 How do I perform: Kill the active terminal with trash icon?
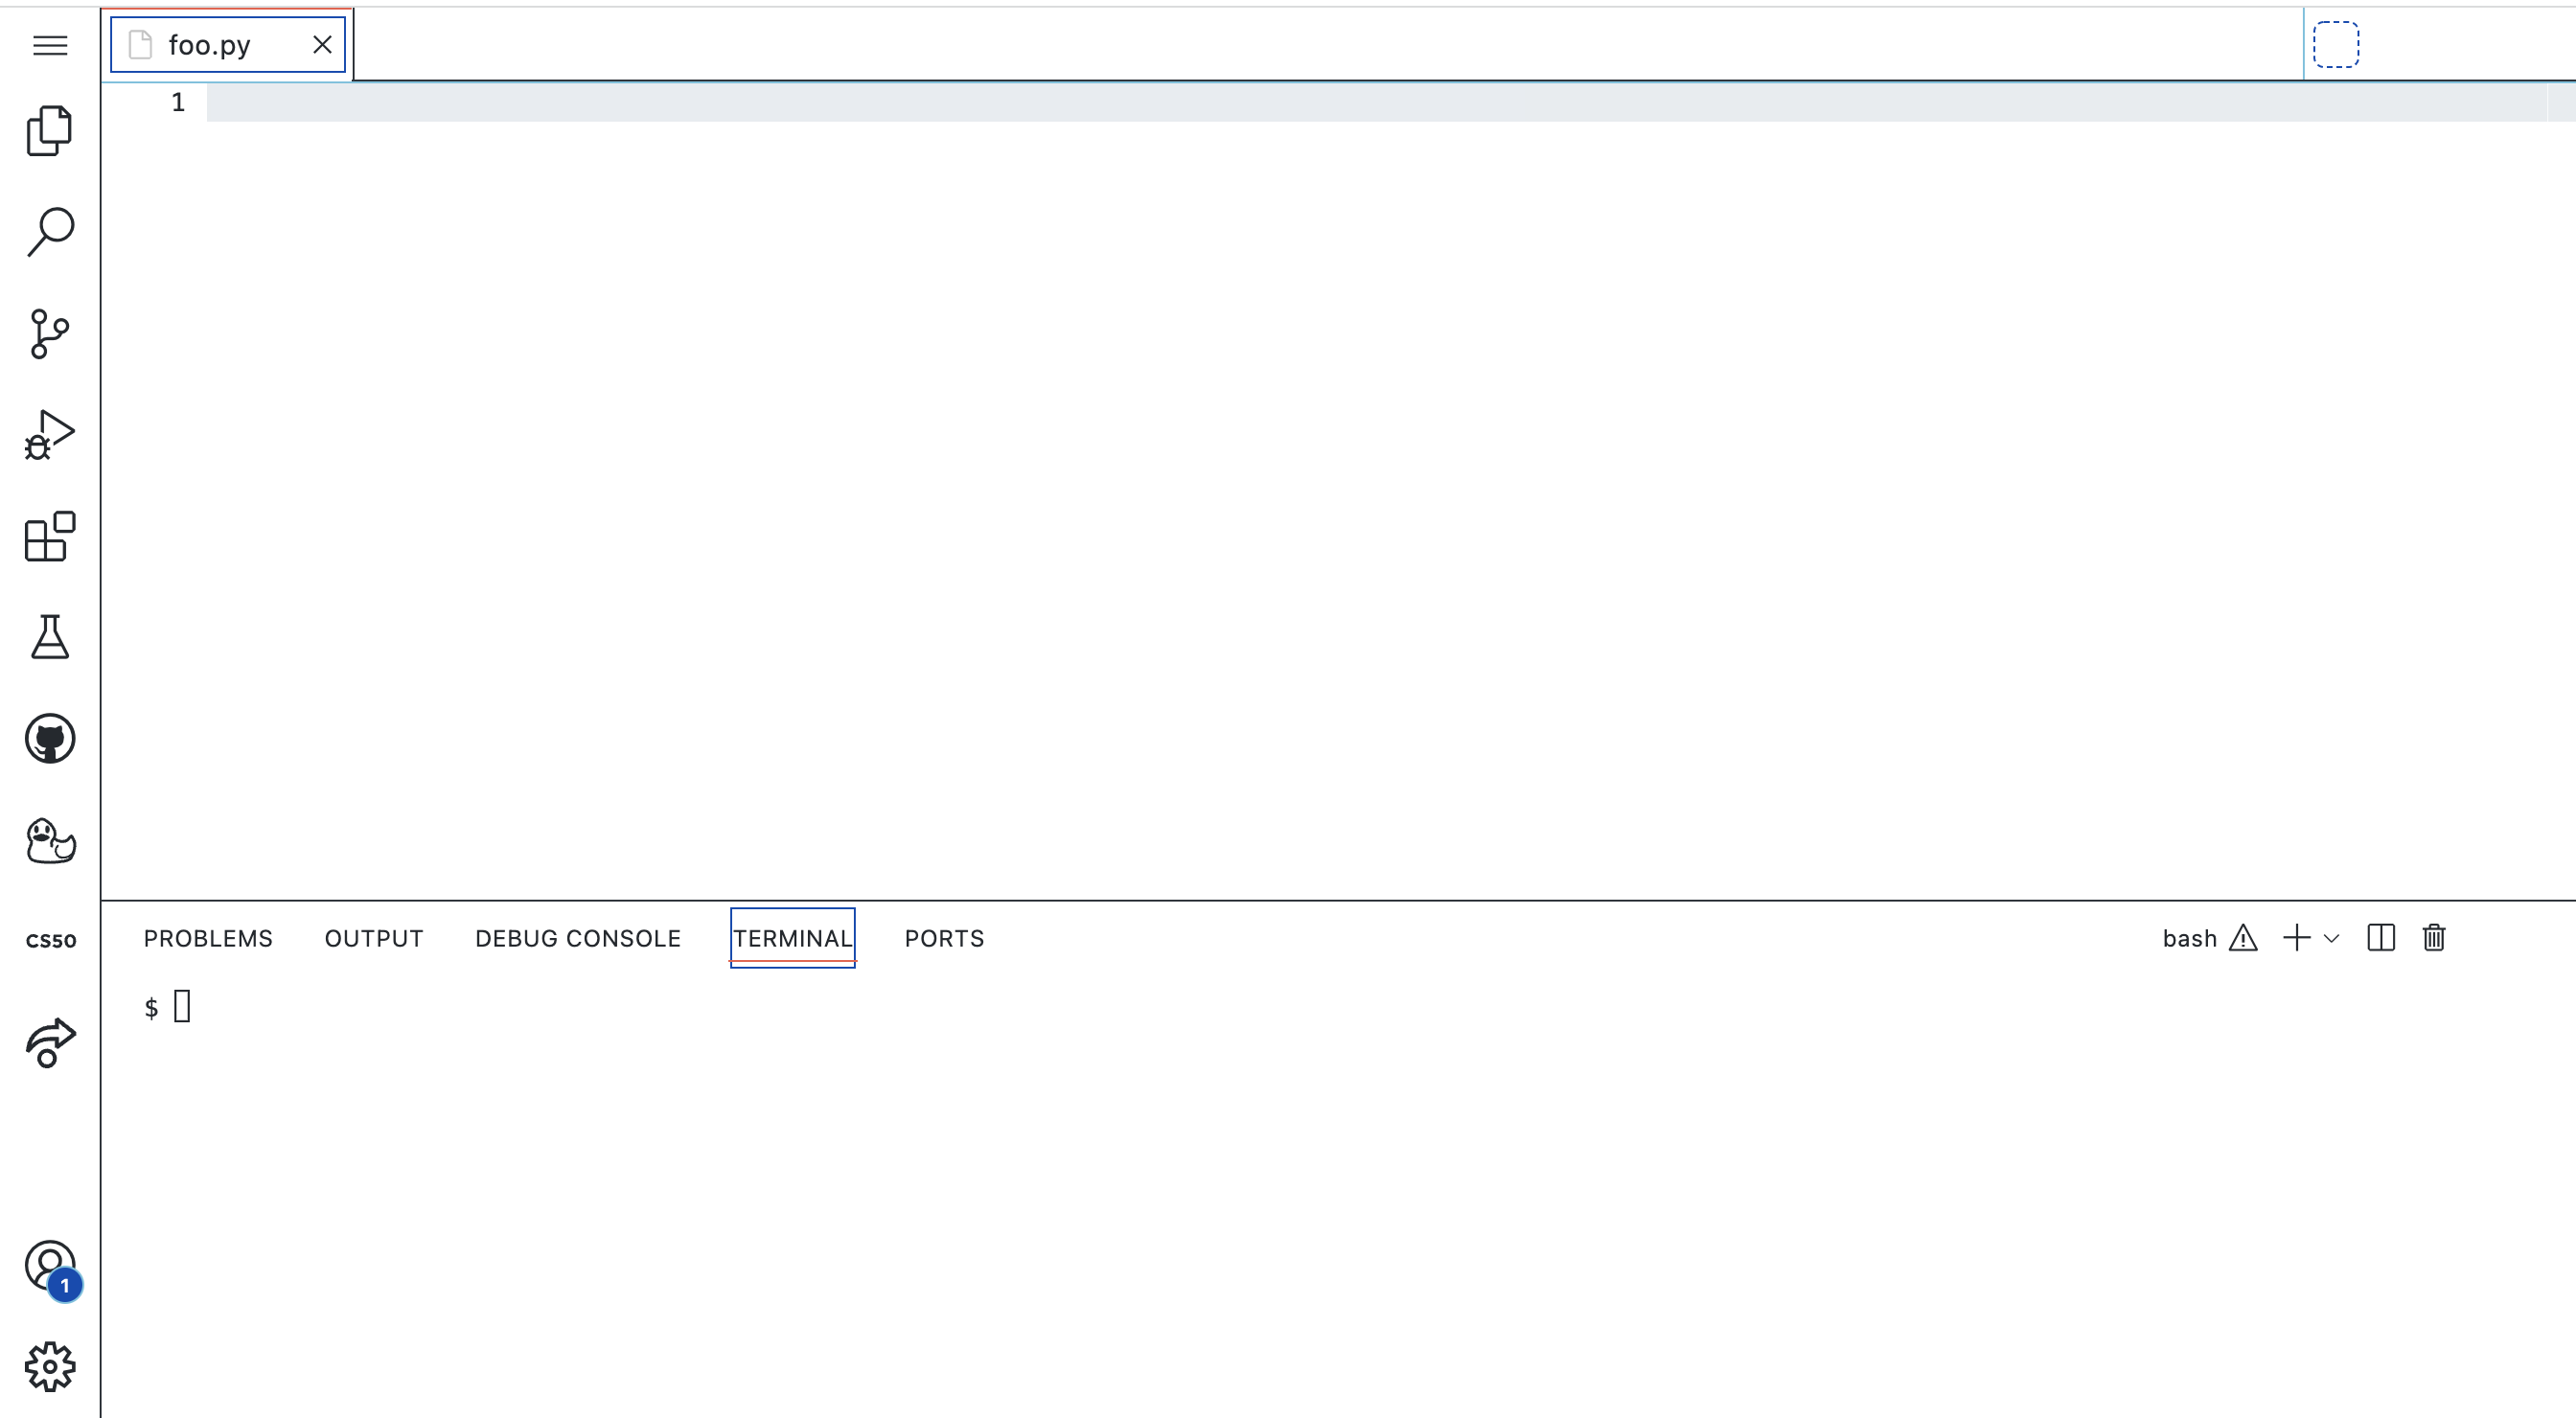[x=2434, y=938]
